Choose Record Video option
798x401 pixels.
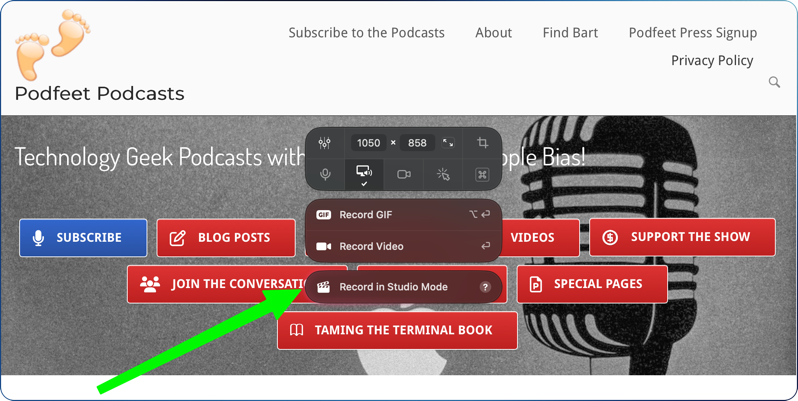point(404,246)
